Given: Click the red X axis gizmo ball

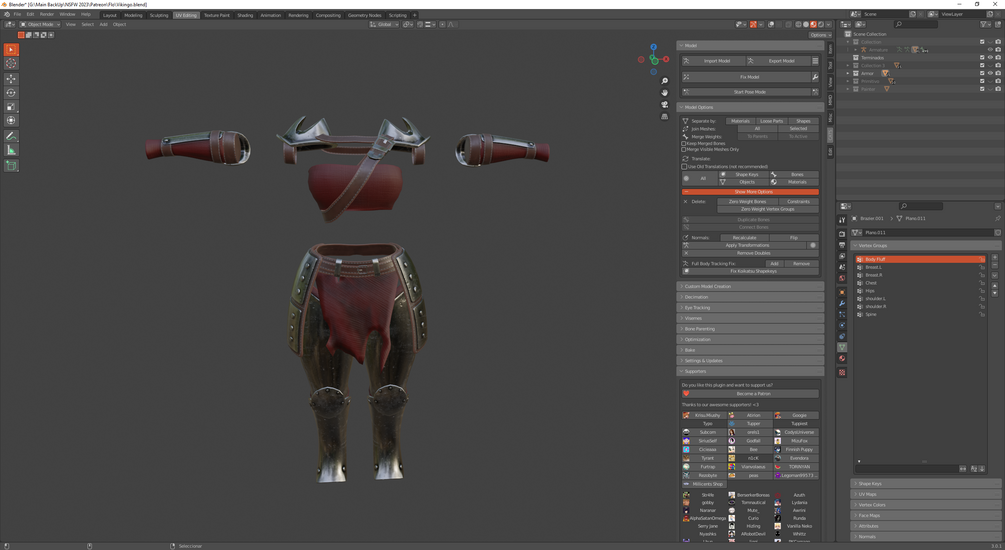Looking at the screenshot, I should pos(666,59).
